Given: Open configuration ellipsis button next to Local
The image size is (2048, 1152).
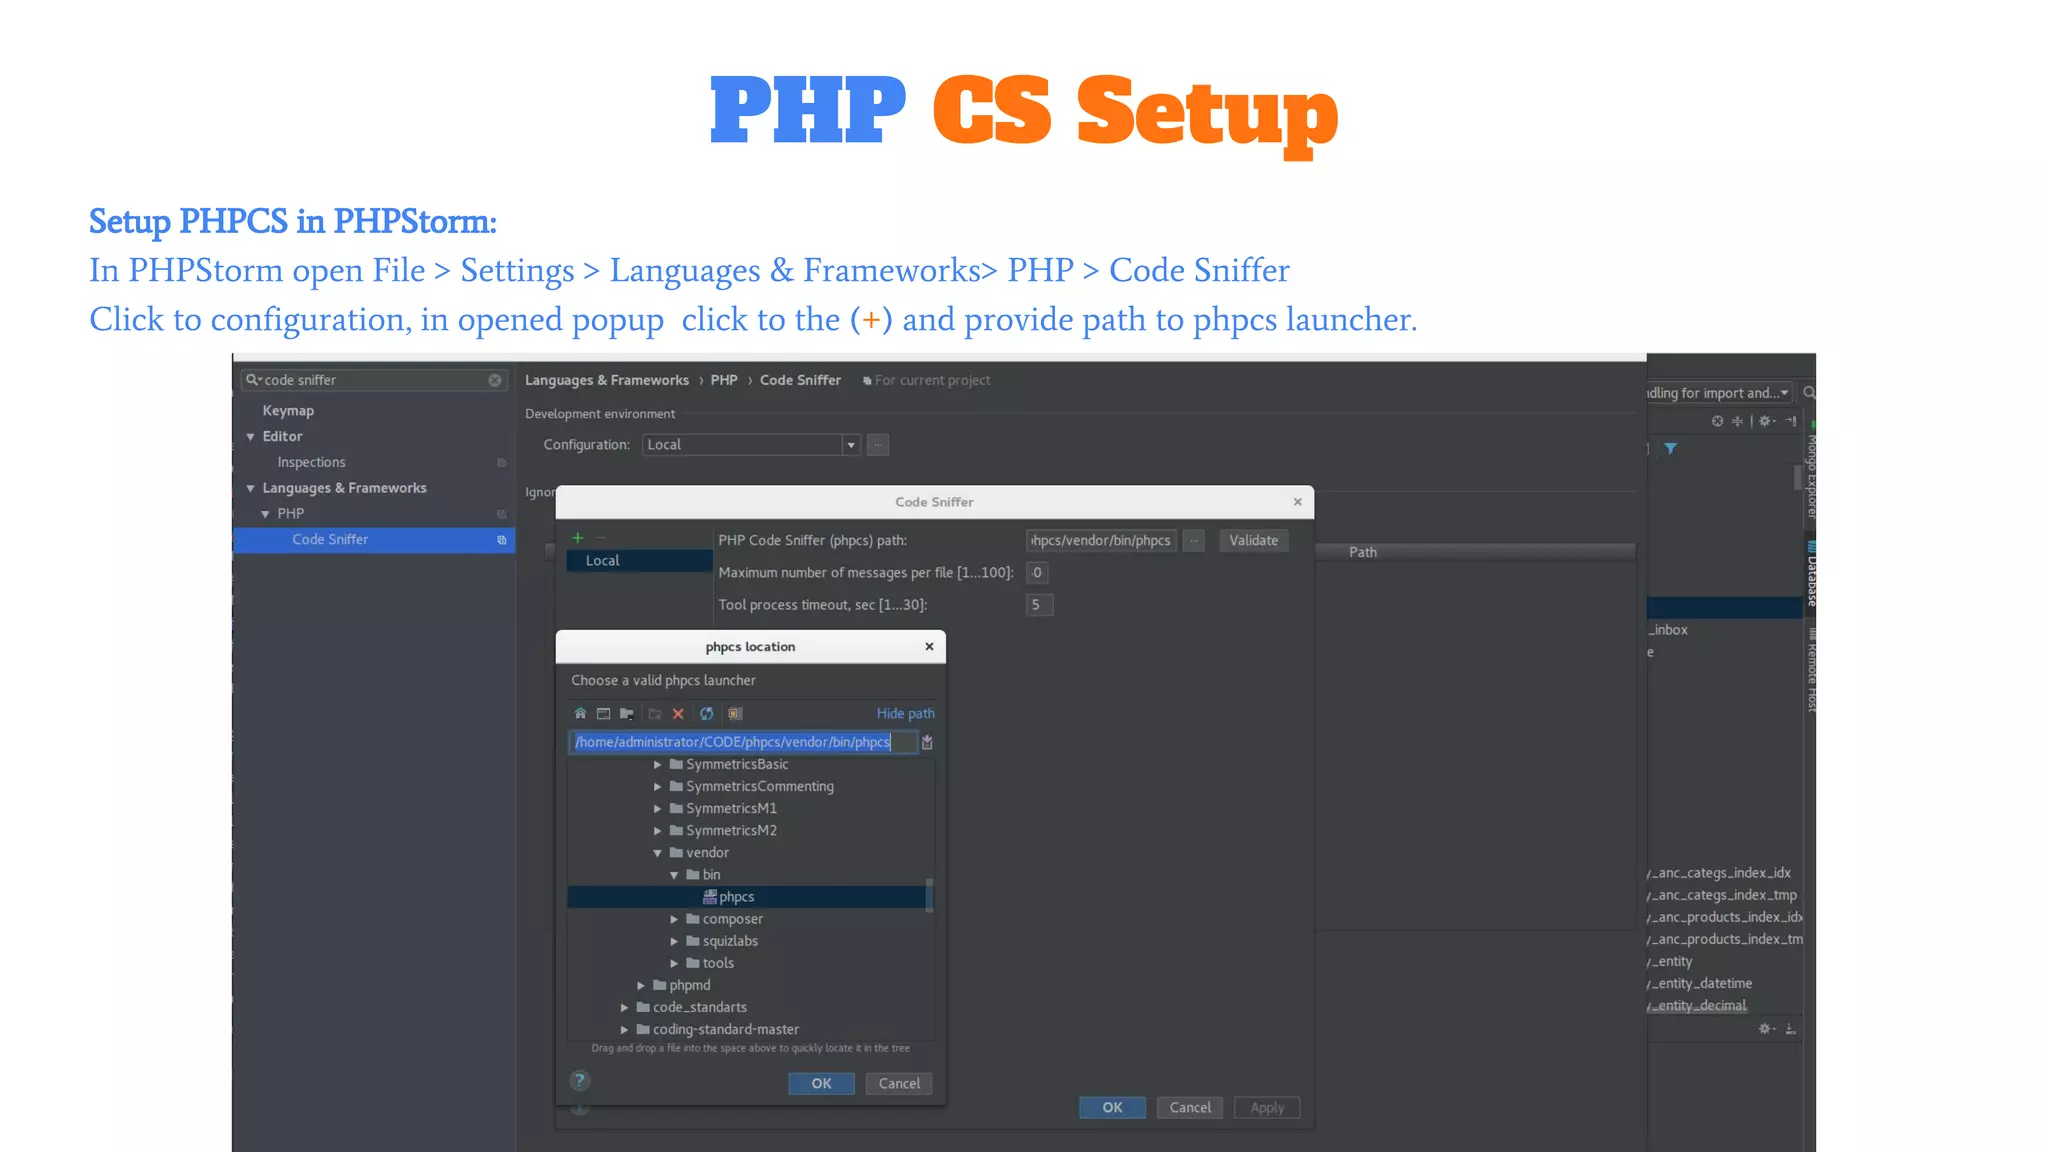Looking at the screenshot, I should [878, 445].
